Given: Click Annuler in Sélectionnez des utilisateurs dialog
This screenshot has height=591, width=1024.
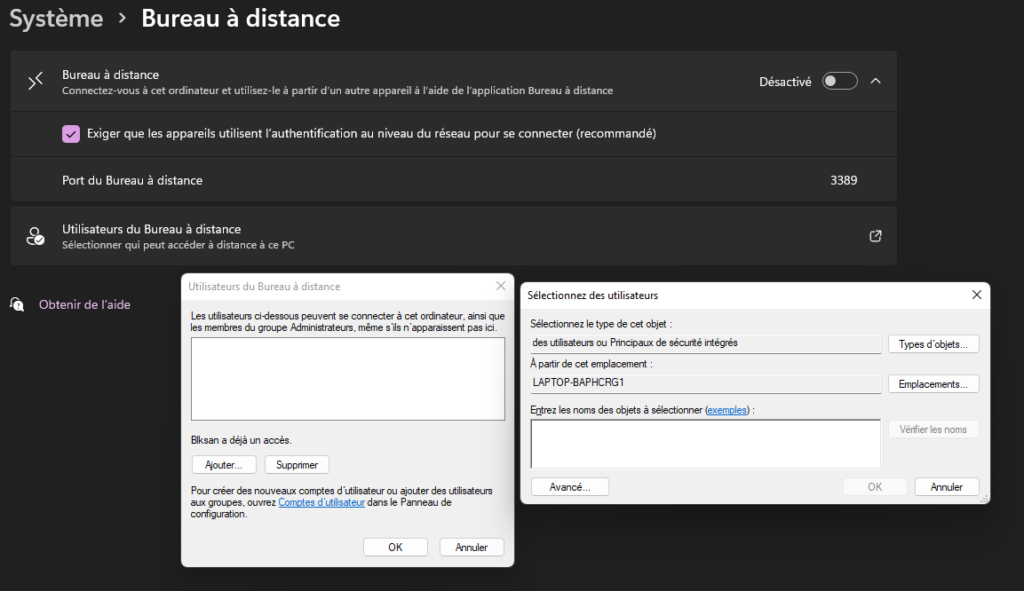Looking at the screenshot, I should click(946, 487).
